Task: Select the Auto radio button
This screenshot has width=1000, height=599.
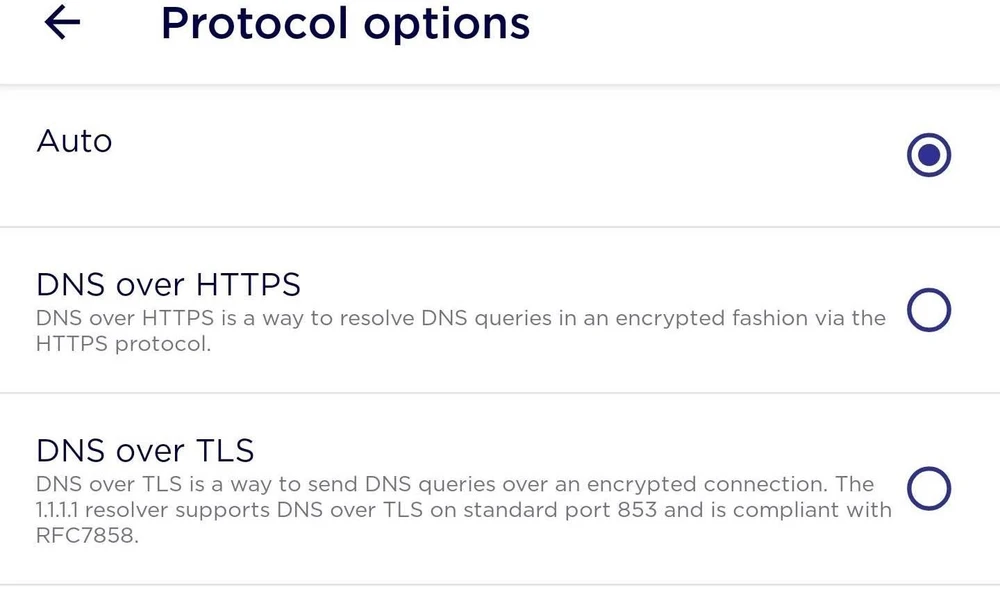Action: (x=928, y=155)
